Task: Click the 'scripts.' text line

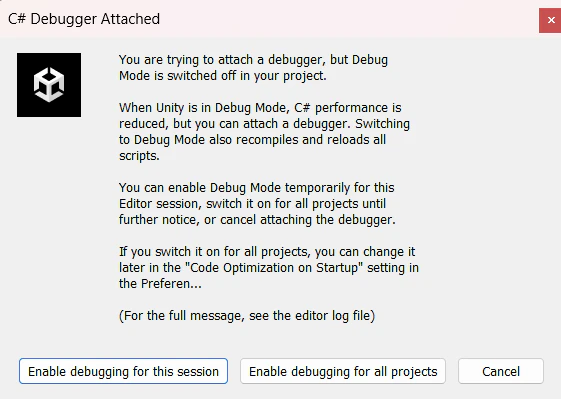Action: click(x=139, y=156)
